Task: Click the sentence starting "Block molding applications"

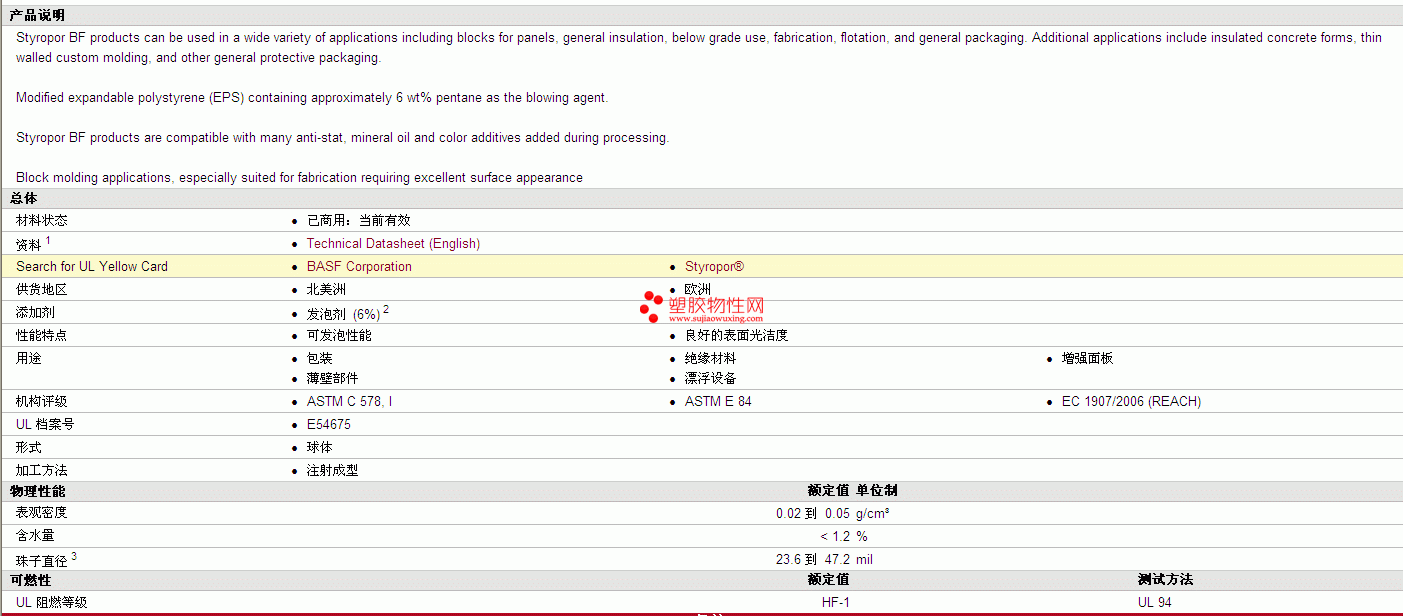Action: pos(299,177)
